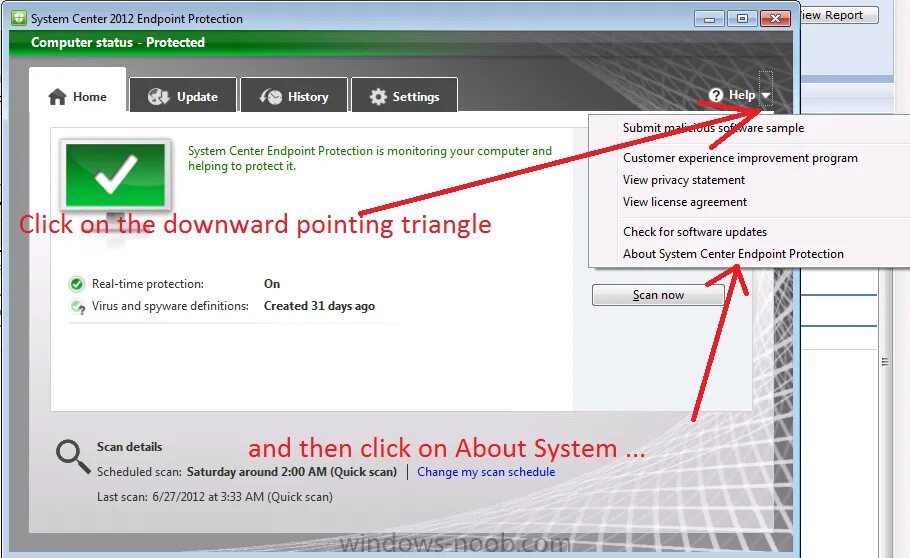Click the 'Created 31 days ago' text
Screen dimensions: 910x558
point(319,306)
